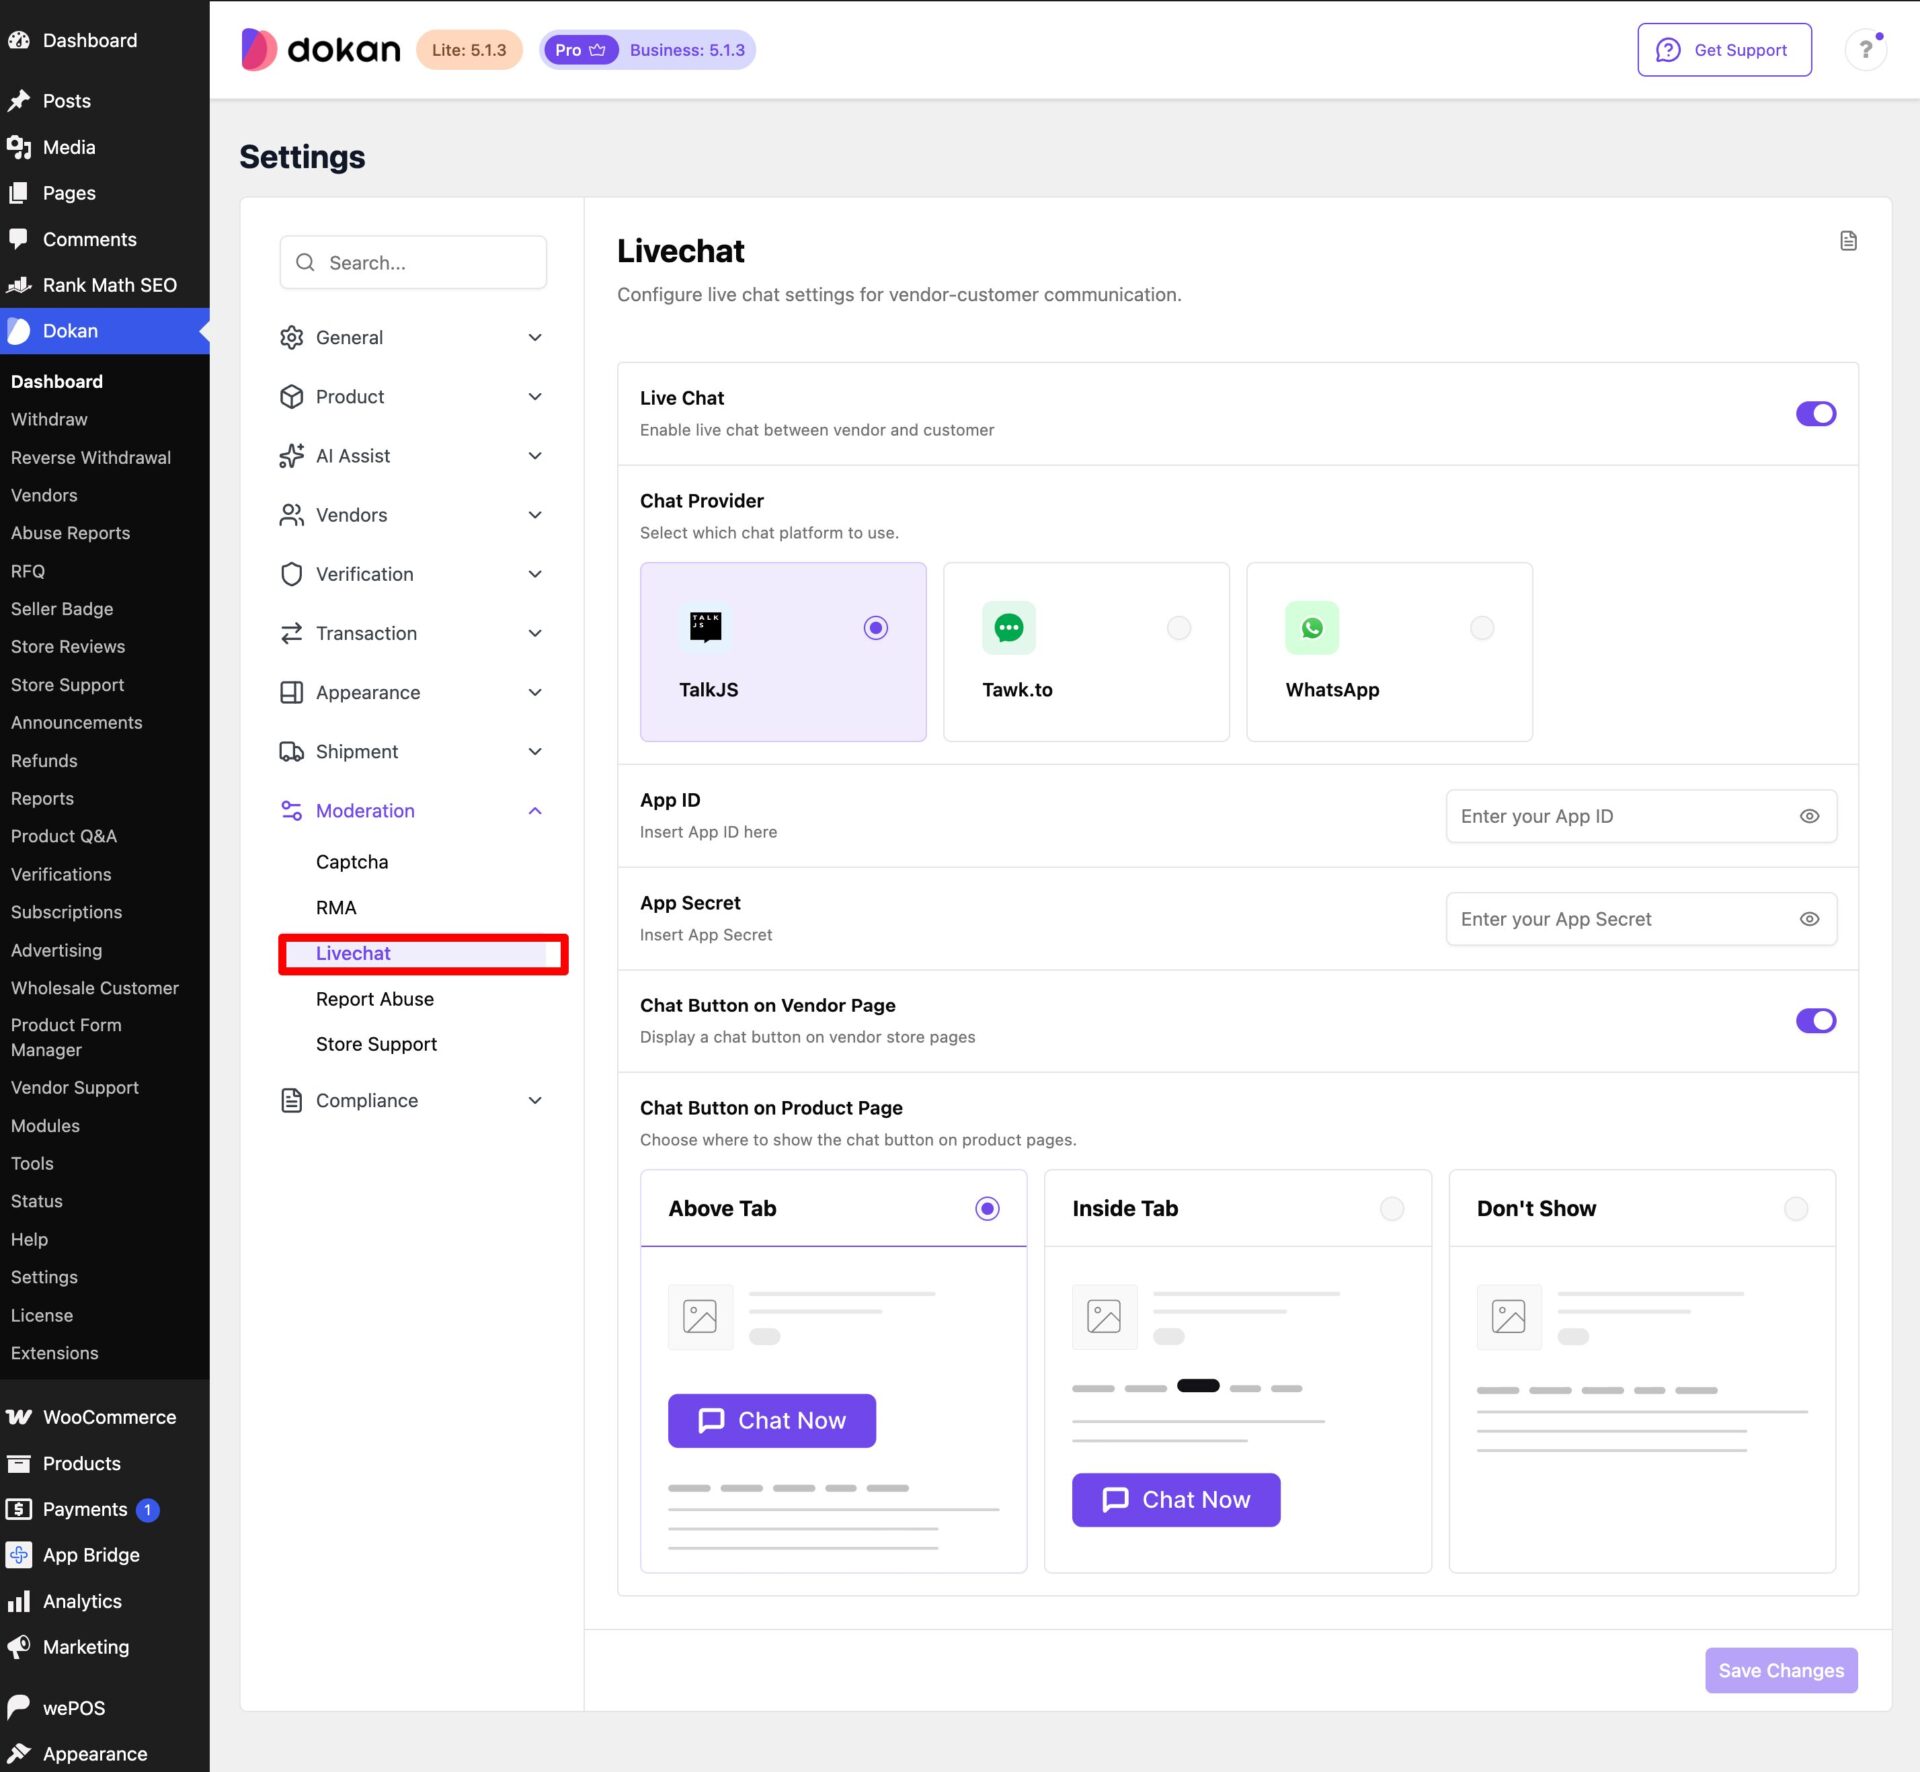Click the TalkJS provider logo icon
This screenshot has width=1920, height=1772.
(x=706, y=627)
